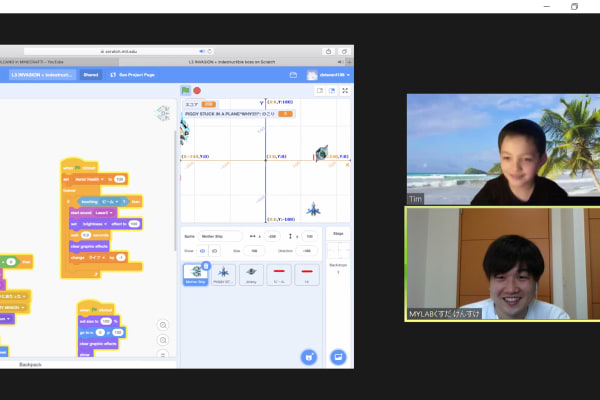Show the sprite using the eye toggle
Viewport: 600px width, 400px height.
click(x=203, y=250)
